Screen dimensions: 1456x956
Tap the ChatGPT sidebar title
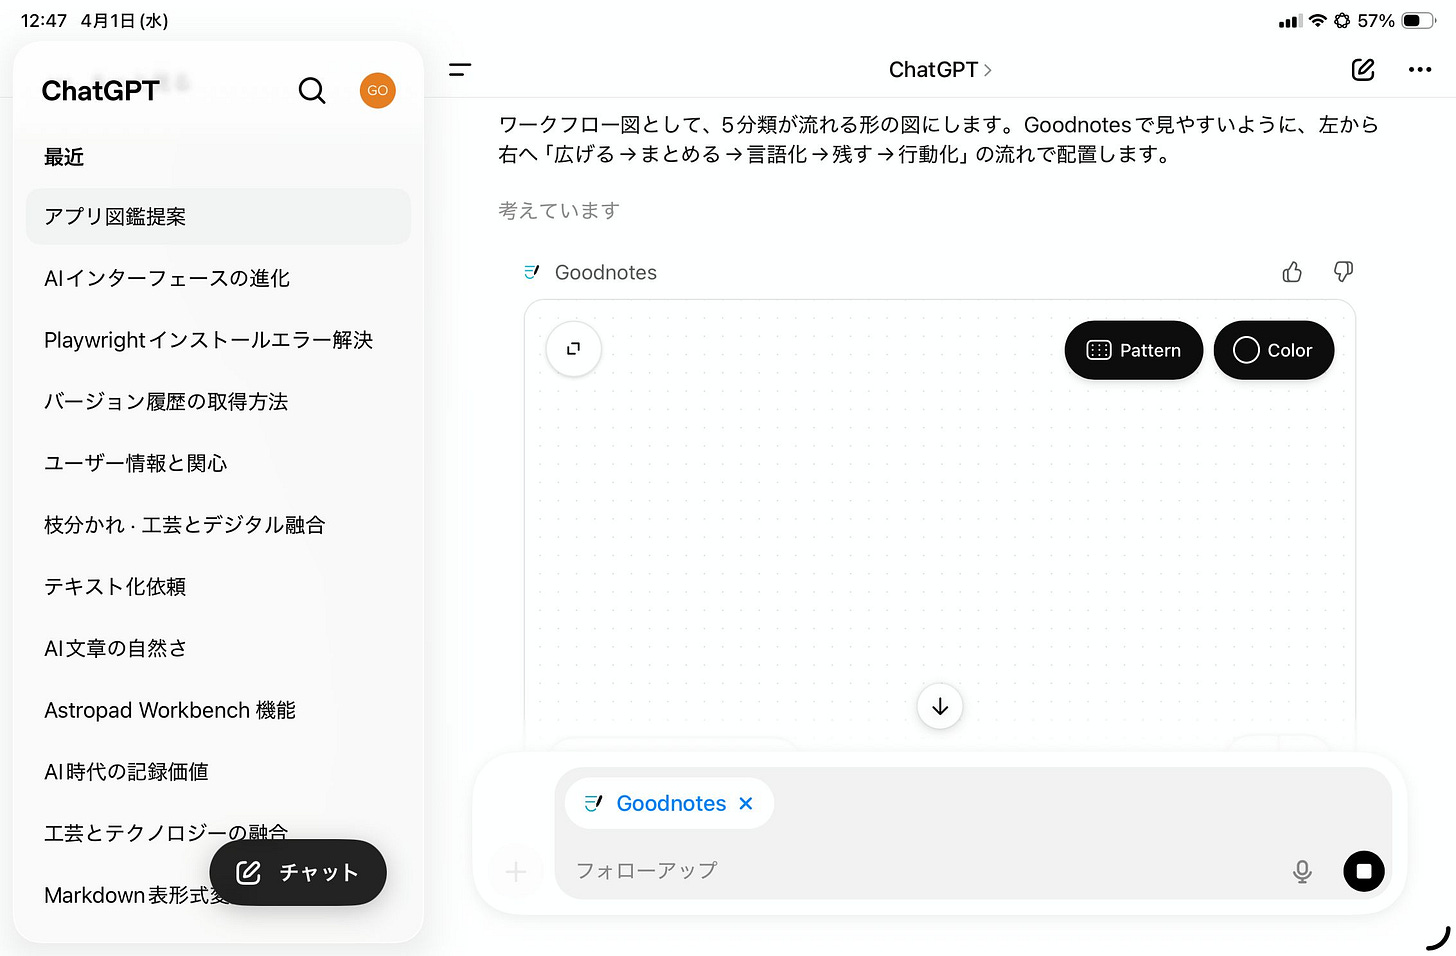[100, 91]
